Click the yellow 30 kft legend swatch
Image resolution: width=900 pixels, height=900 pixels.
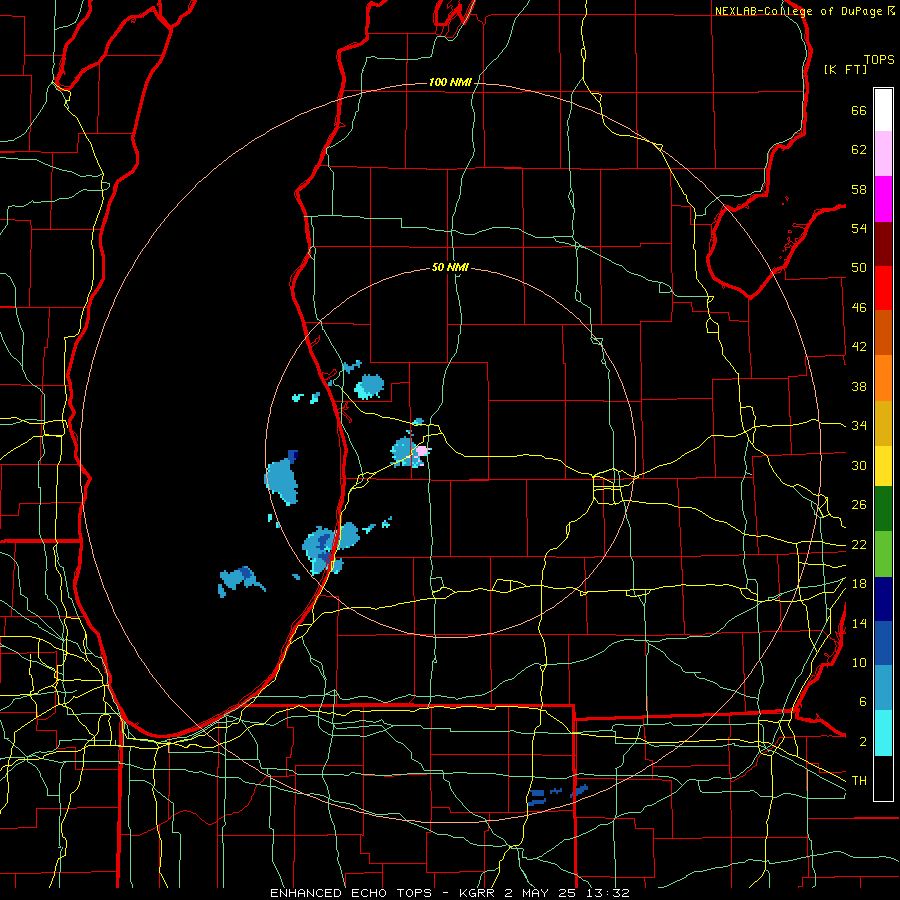point(883,466)
